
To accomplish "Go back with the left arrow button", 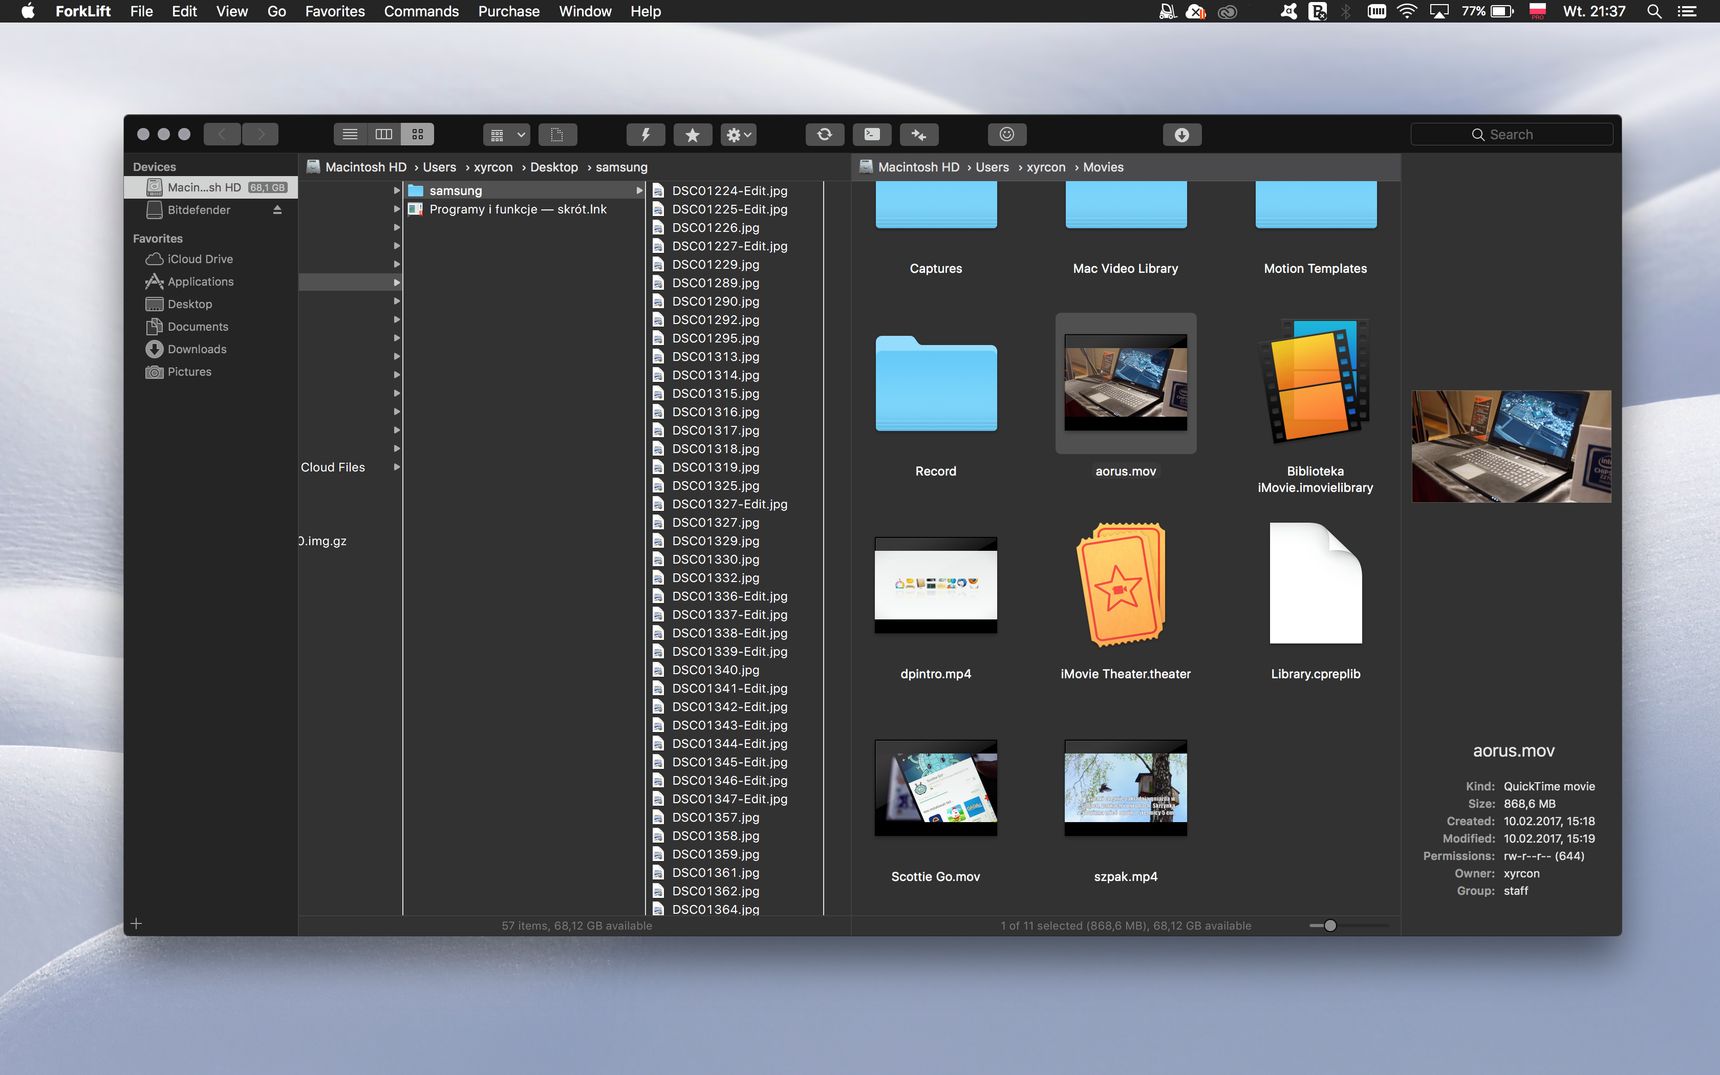I will 222,134.
